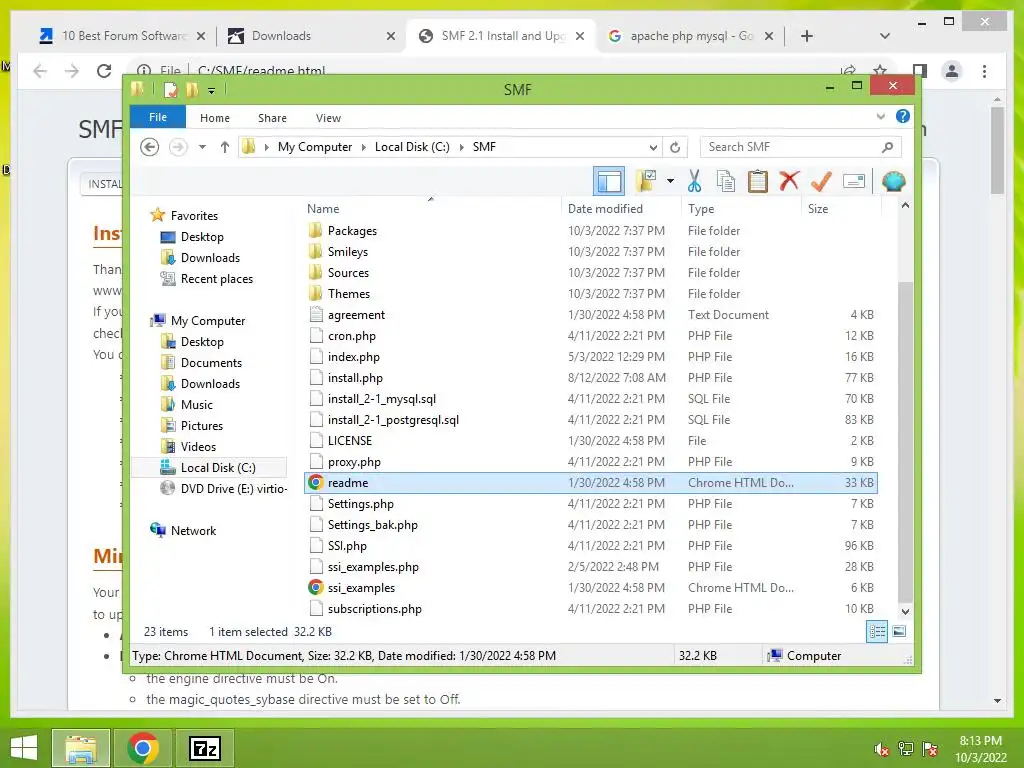Select My Computer tree node
This screenshot has width=1024, height=768.
pyautogui.click(x=208, y=321)
